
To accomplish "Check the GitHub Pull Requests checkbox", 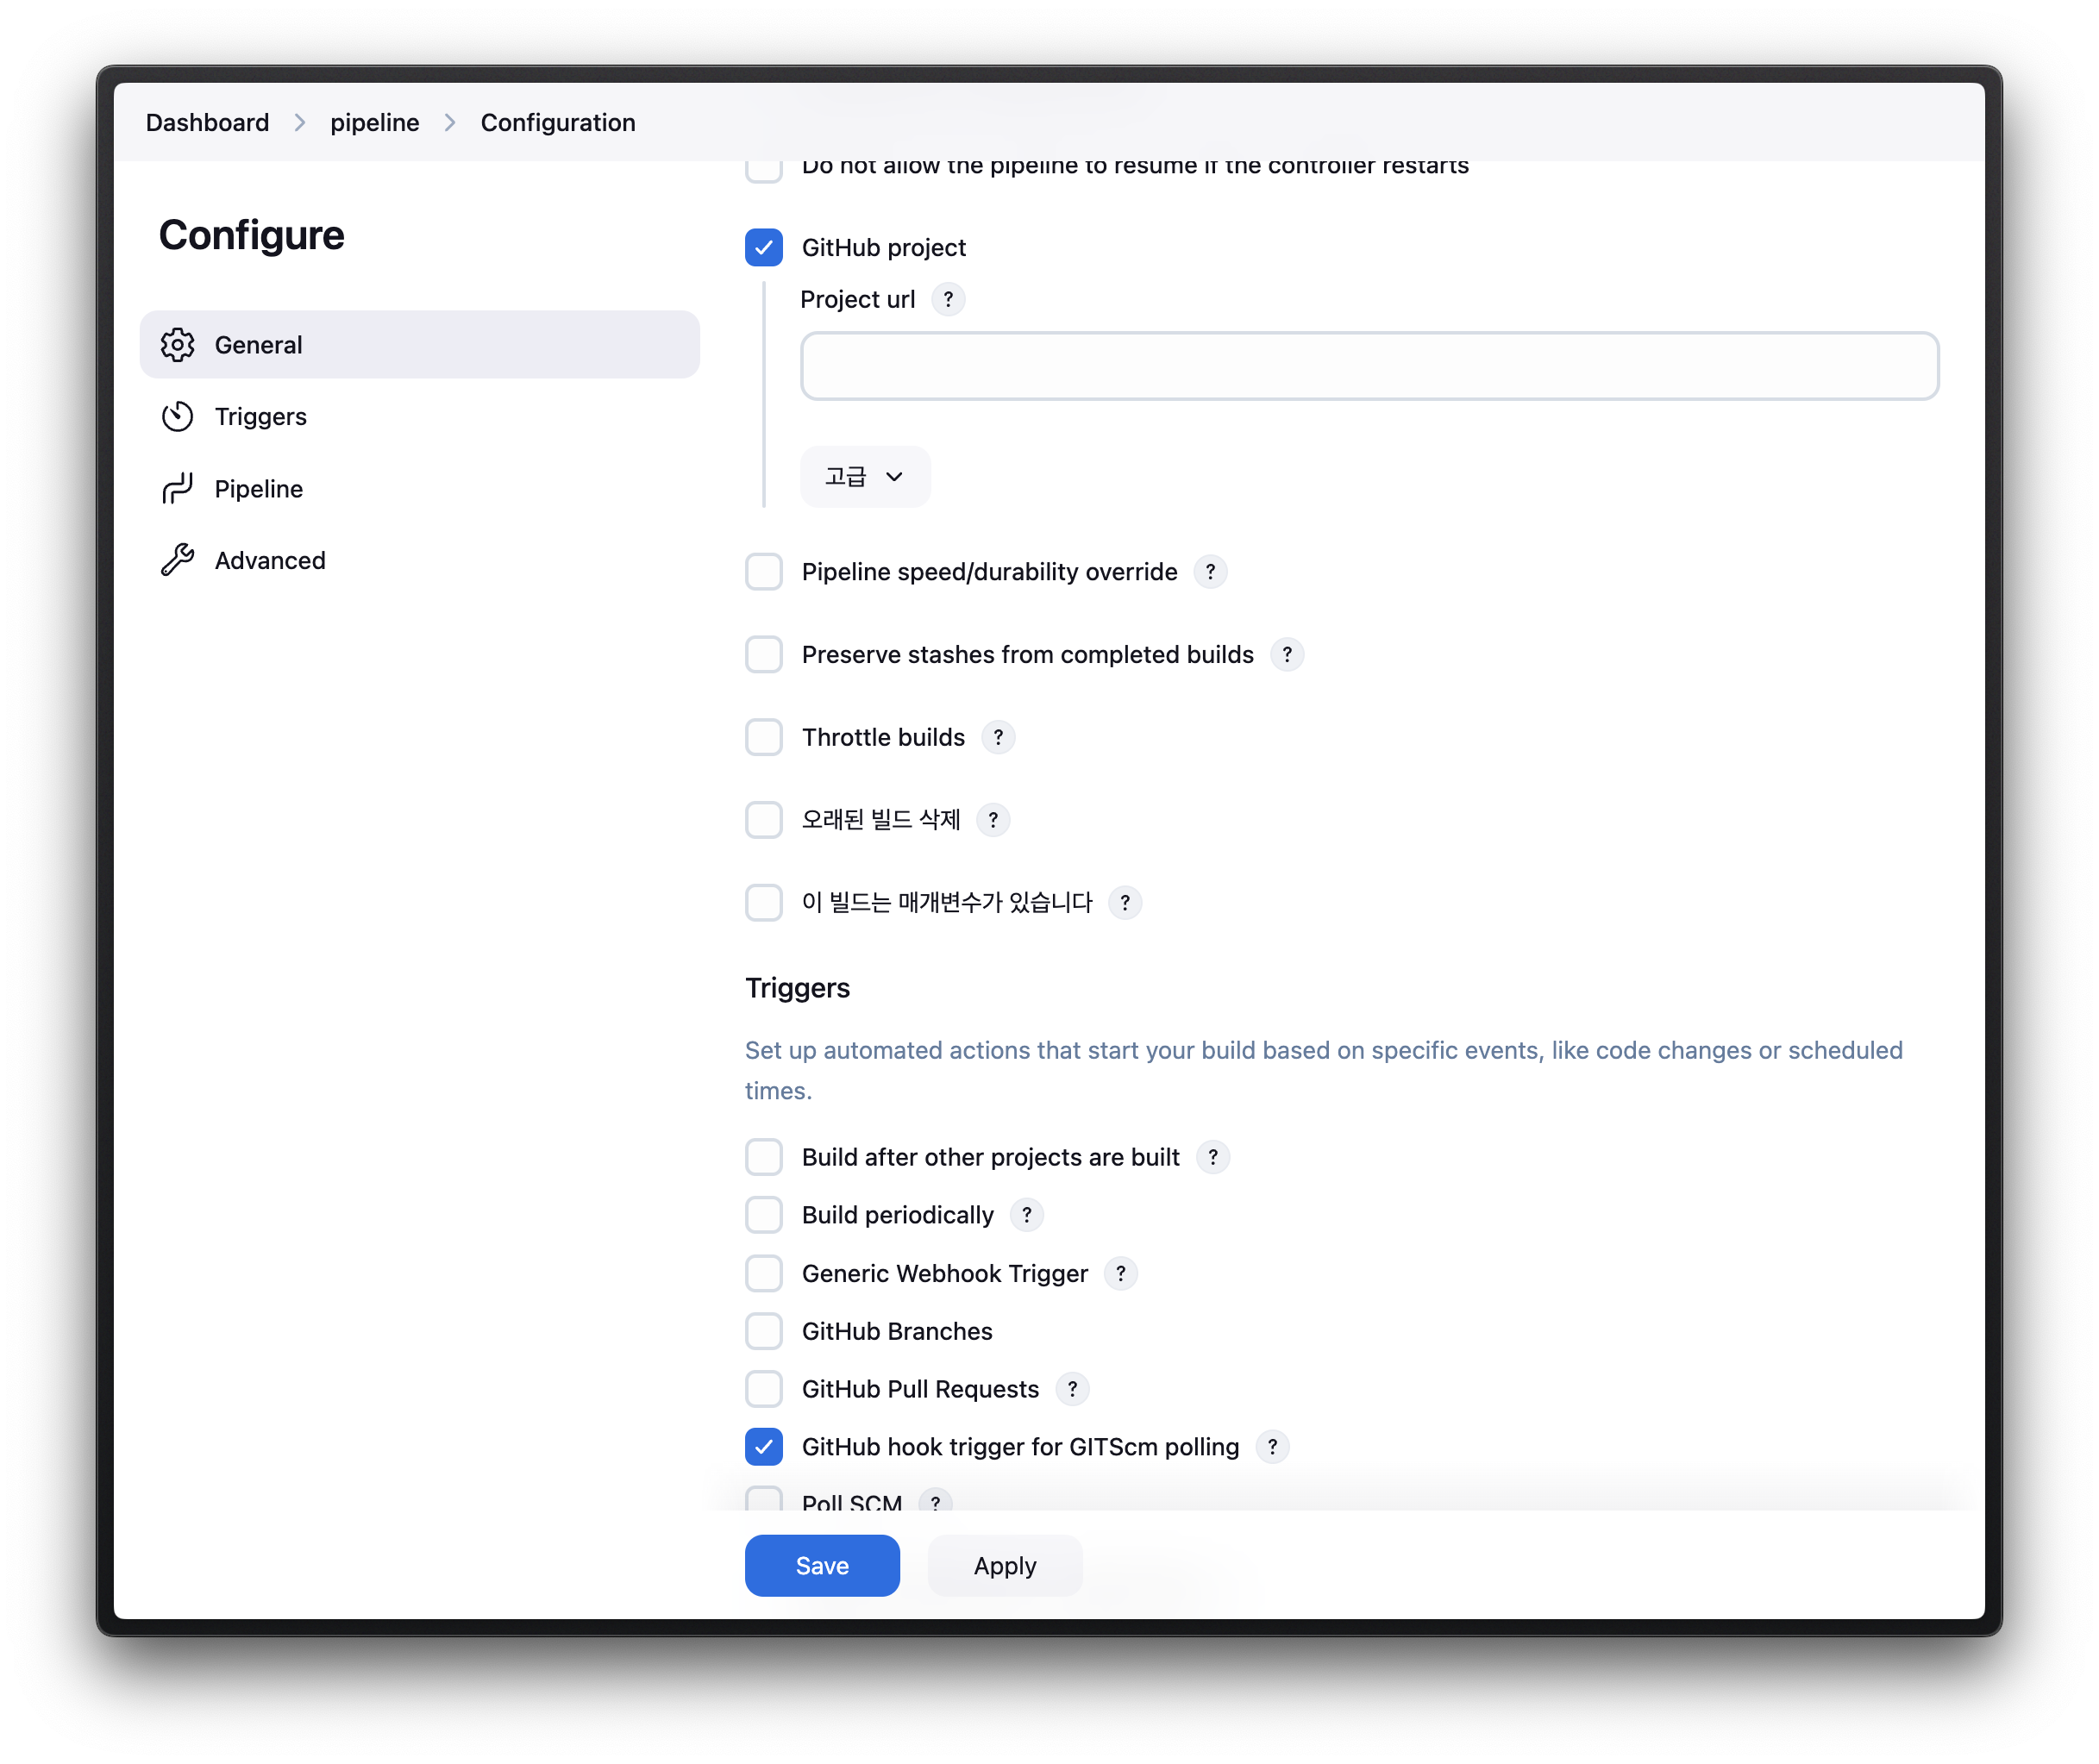I will tap(764, 1390).
